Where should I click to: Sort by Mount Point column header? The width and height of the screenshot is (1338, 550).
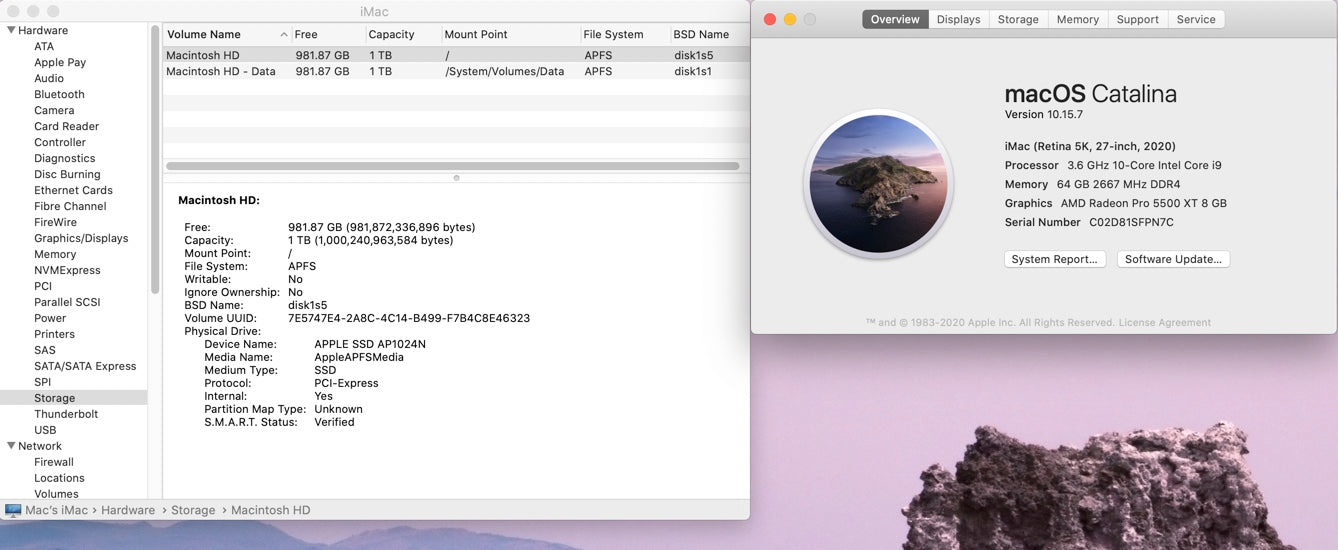click(511, 34)
